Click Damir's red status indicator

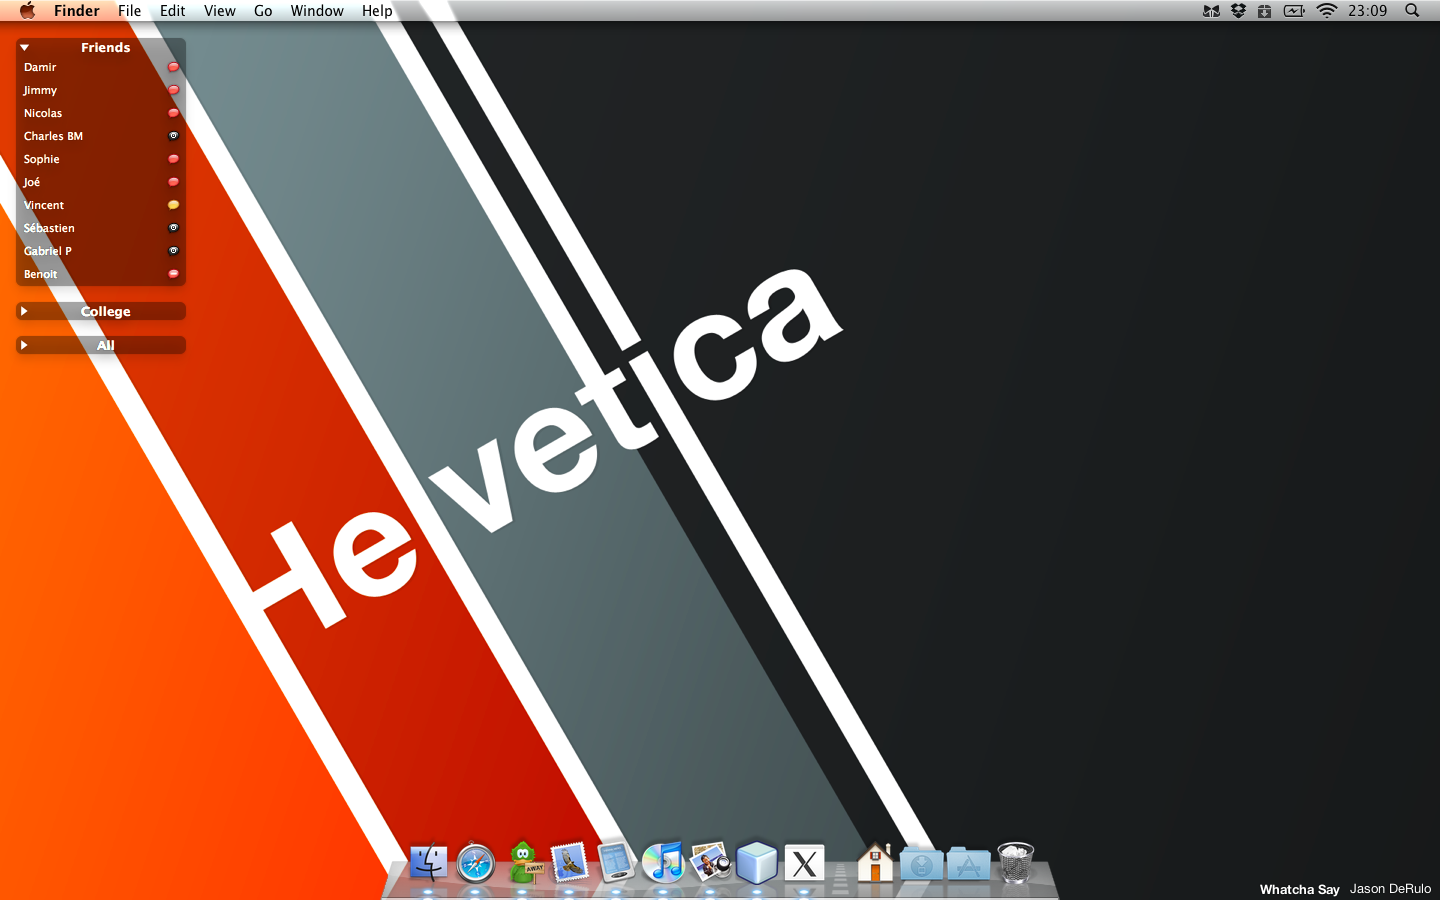coord(173,67)
